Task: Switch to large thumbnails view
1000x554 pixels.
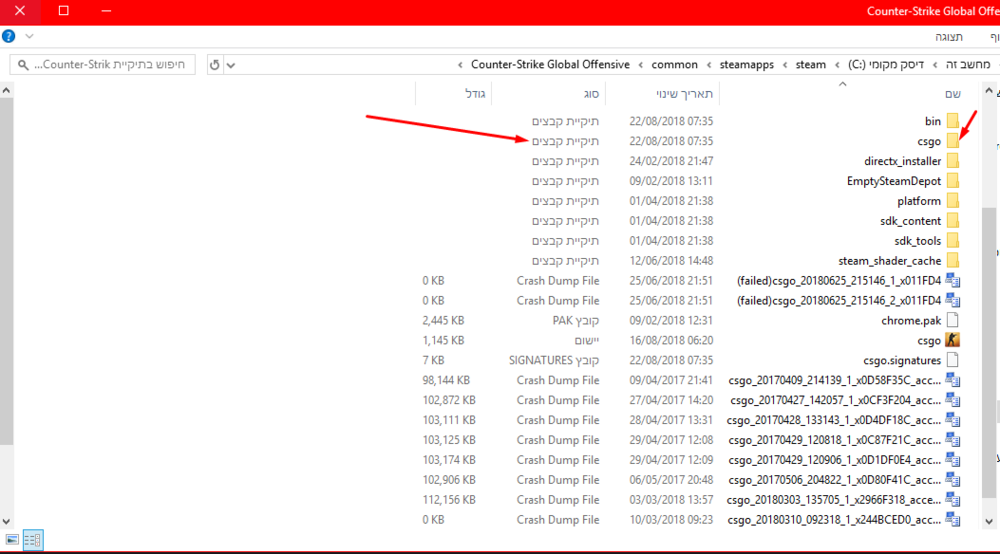Action: coord(12,540)
